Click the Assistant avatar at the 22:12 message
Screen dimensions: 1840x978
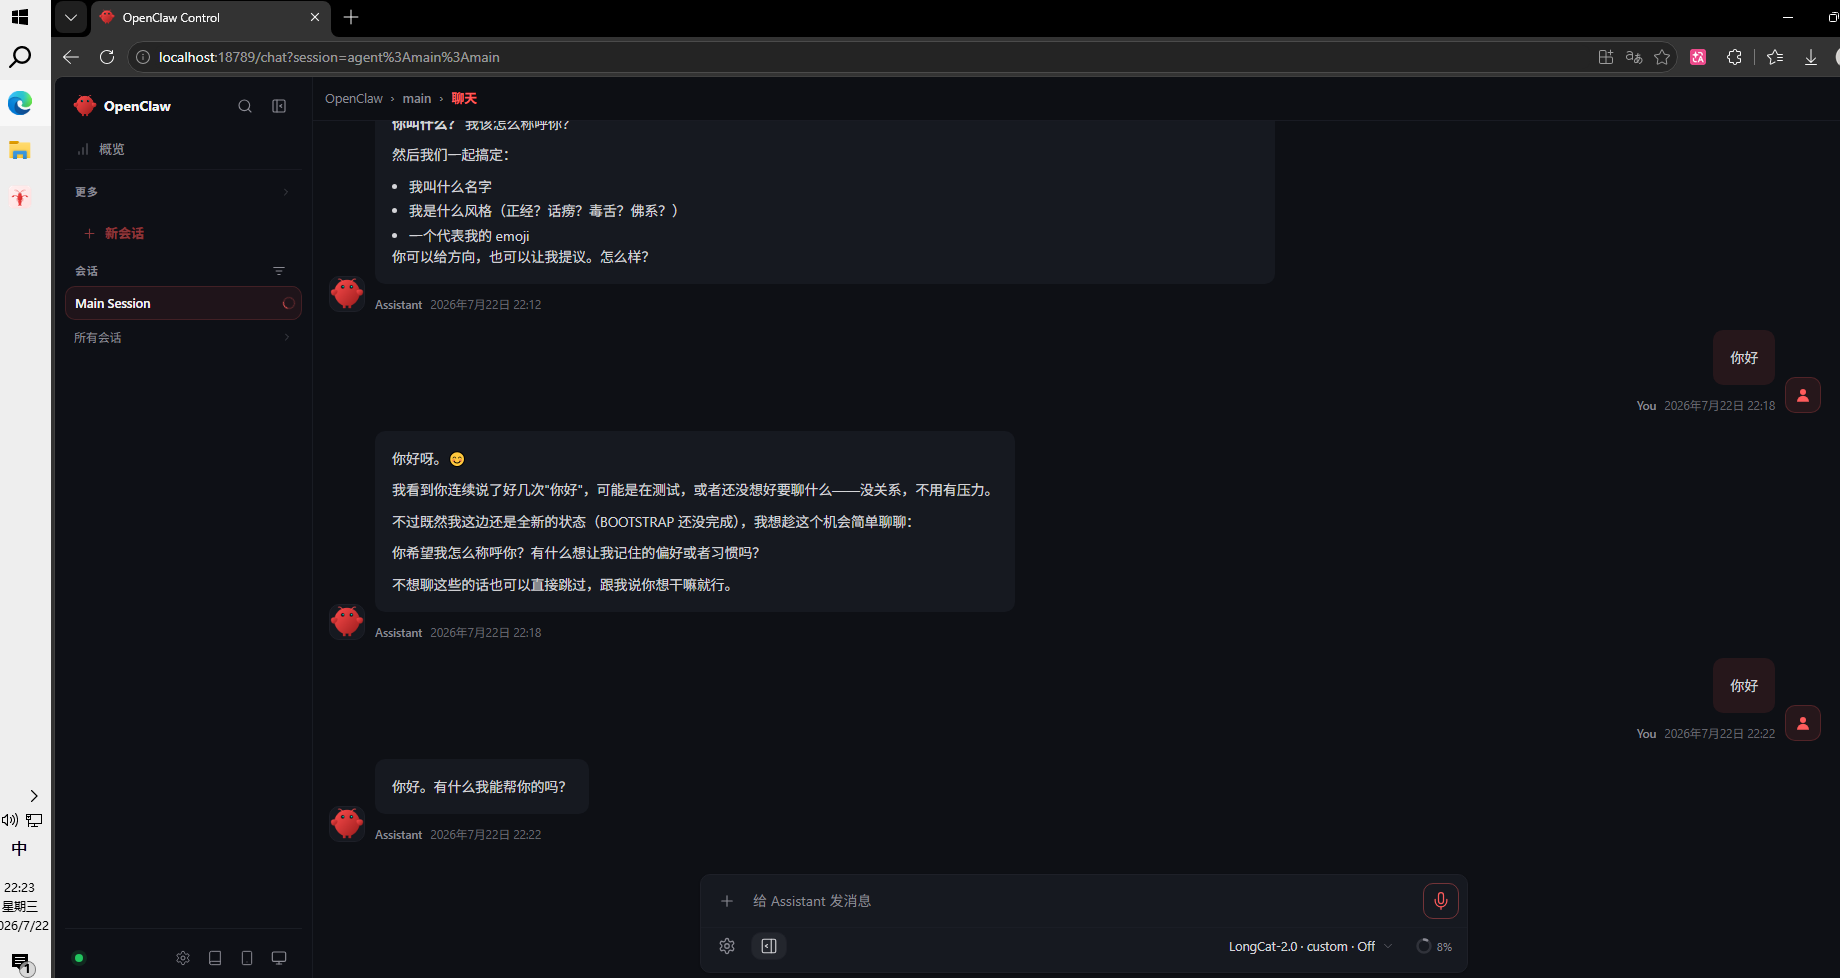pyautogui.click(x=347, y=294)
